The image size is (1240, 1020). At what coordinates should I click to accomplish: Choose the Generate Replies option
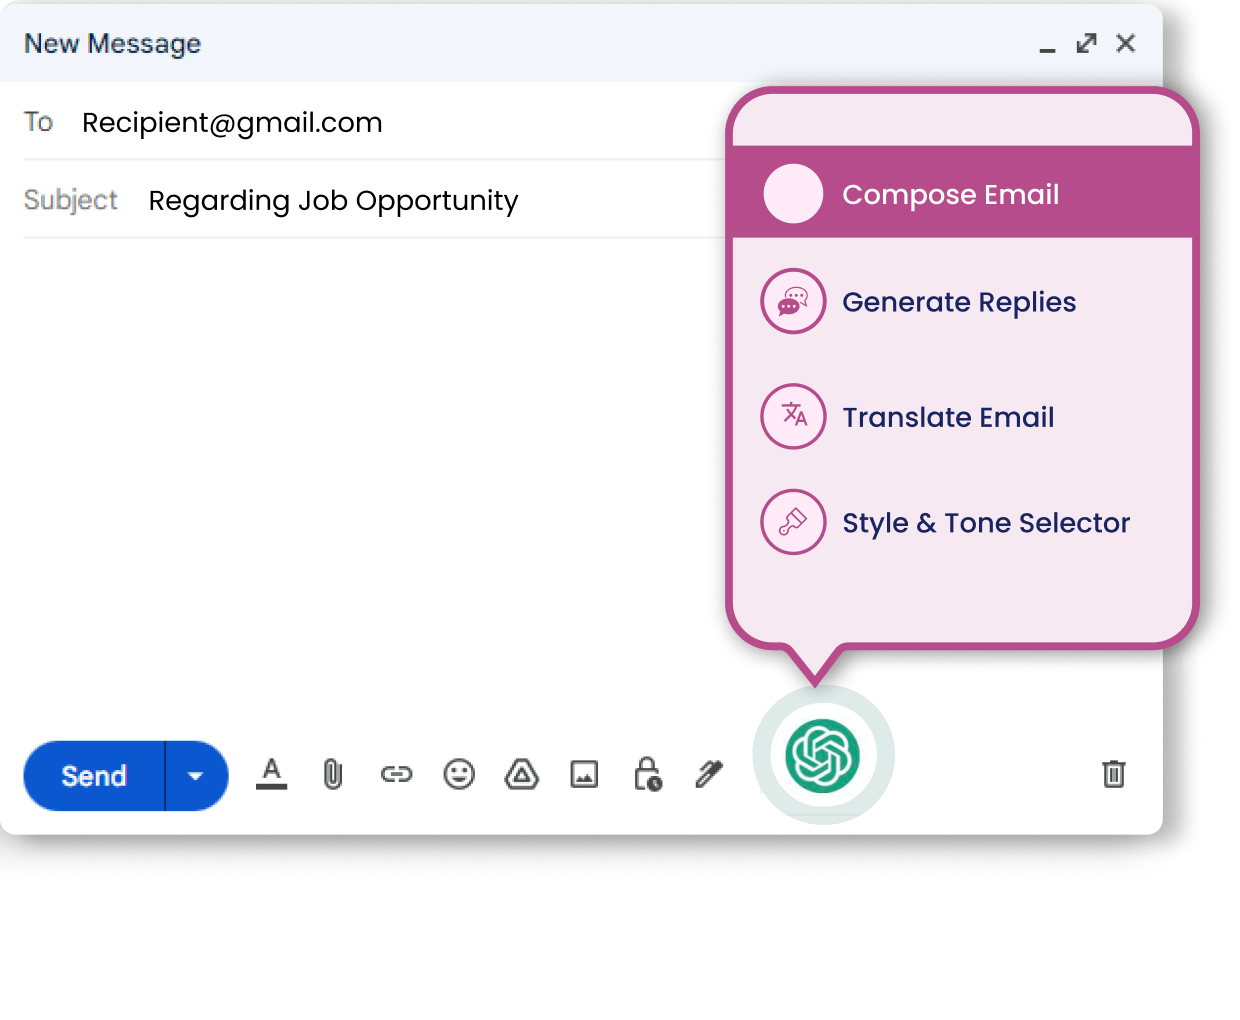click(958, 302)
